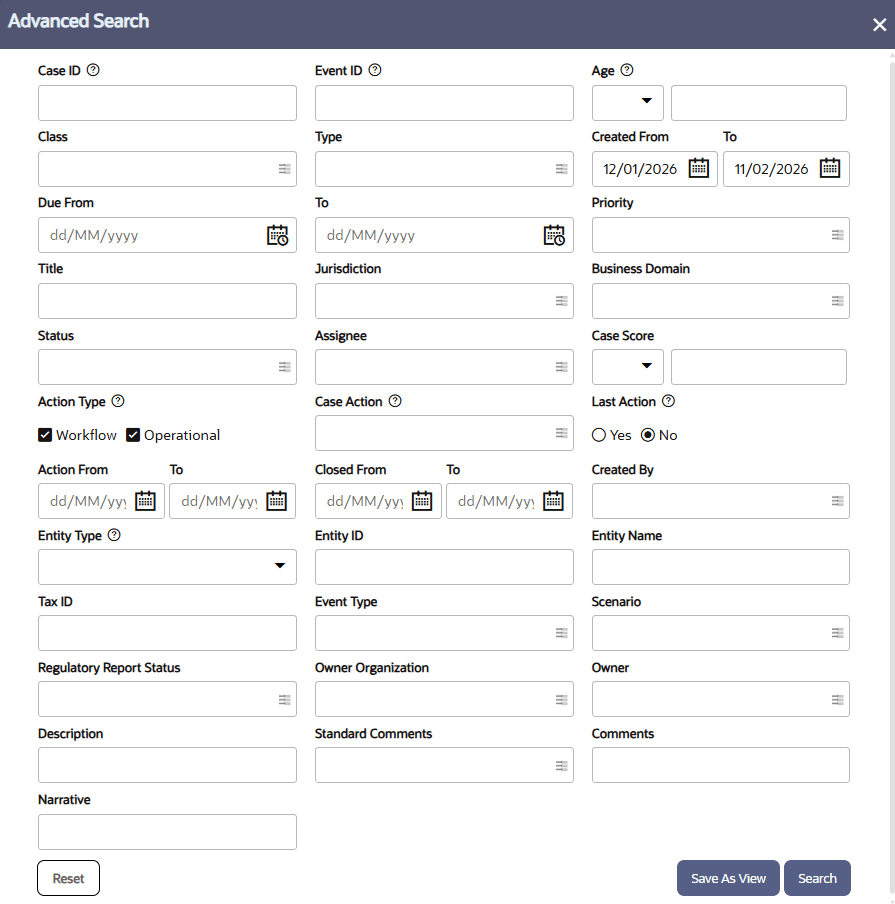Close the Advanced Search dialog

click(x=879, y=25)
